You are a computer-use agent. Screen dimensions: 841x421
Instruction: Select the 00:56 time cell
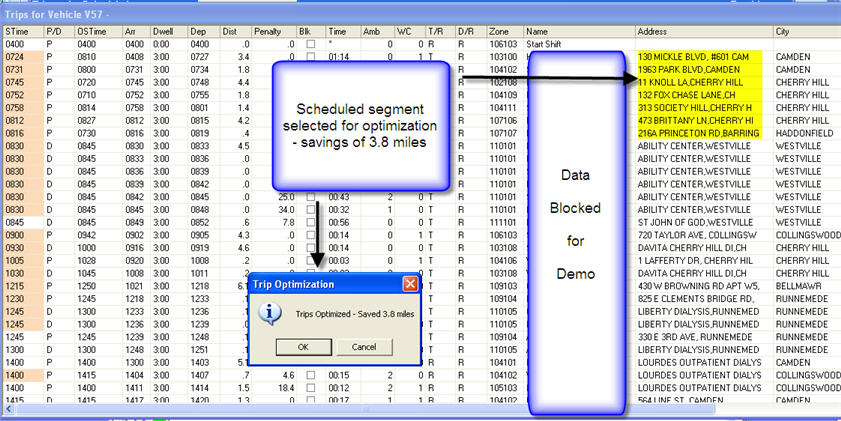[343, 223]
